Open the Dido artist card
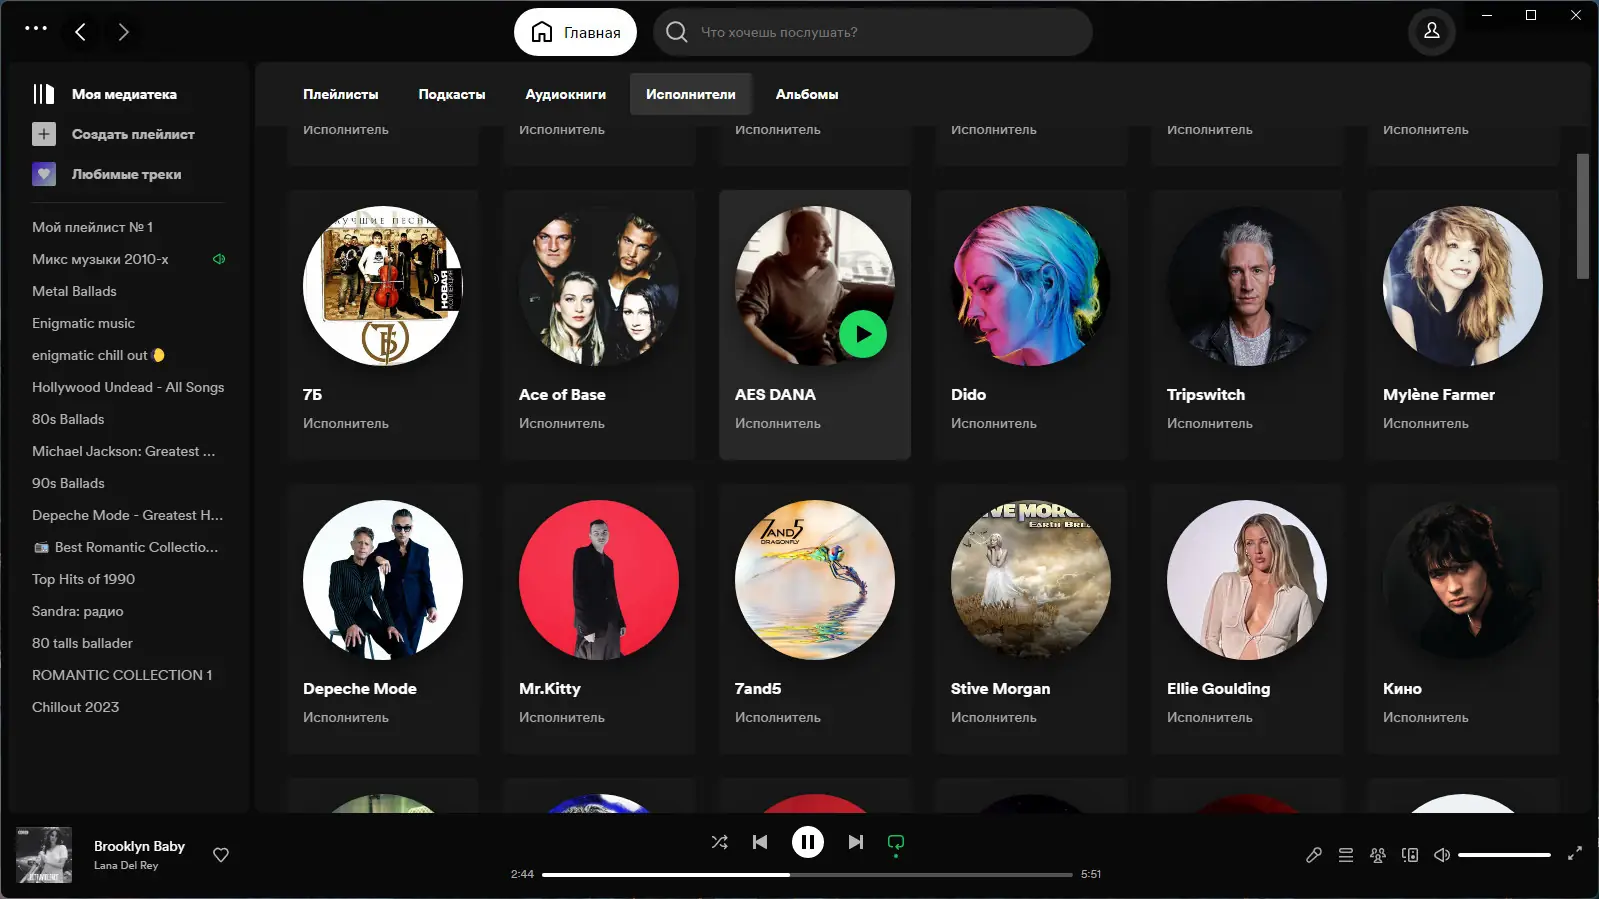The image size is (1599, 899). (1031, 325)
